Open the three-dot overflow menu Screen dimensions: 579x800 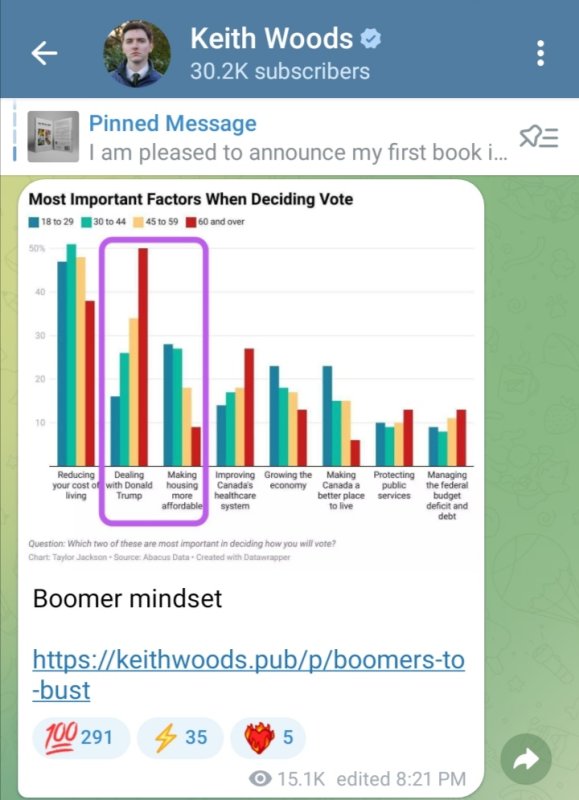540,53
